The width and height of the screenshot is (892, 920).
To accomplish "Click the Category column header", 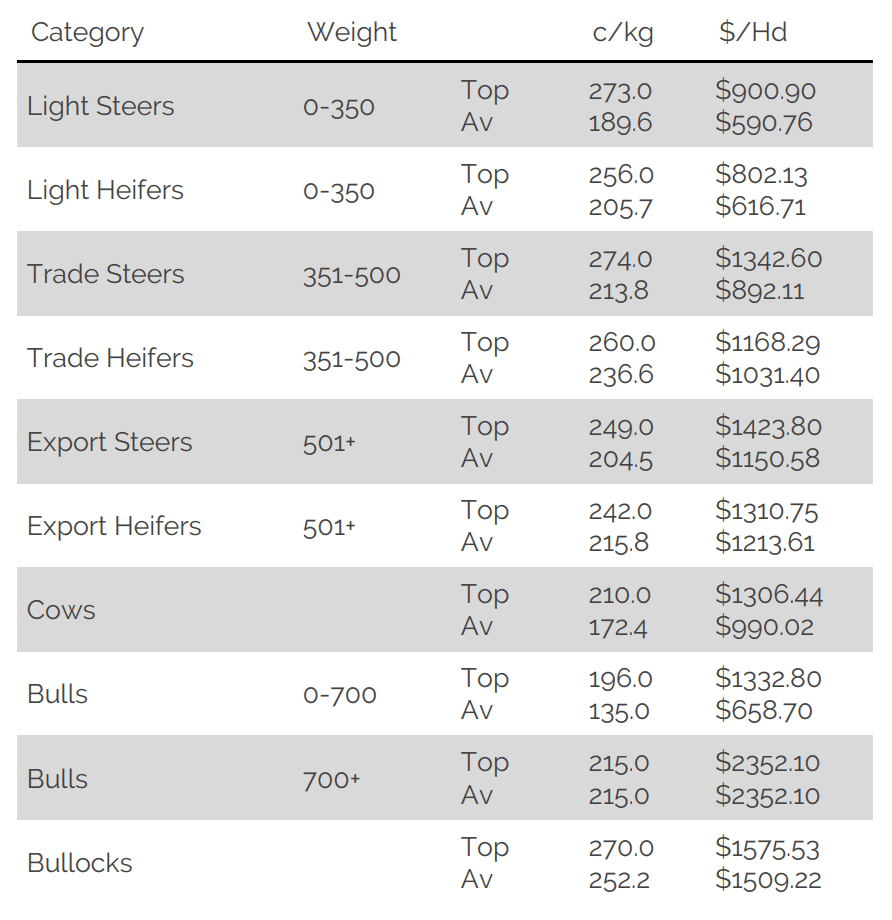I will [87, 33].
